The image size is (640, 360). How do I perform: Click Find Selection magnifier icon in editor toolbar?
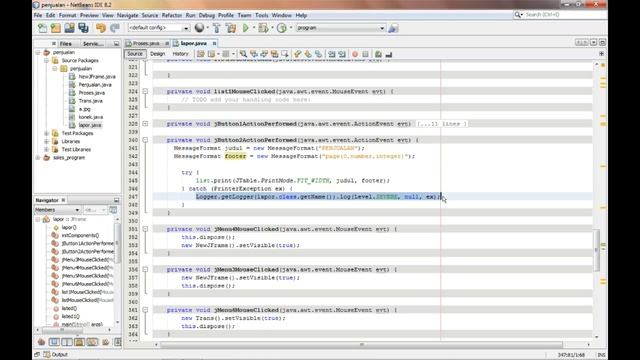pyautogui.click(x=243, y=54)
